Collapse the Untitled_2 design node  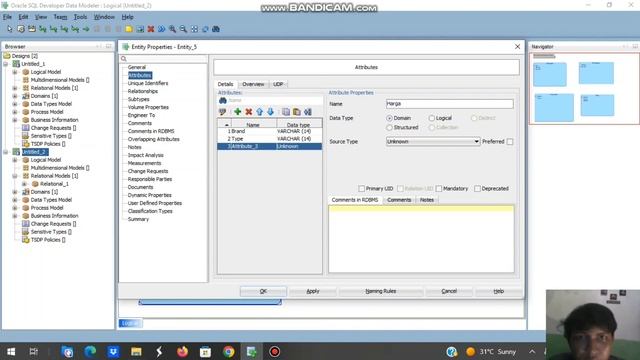[x=6, y=152]
